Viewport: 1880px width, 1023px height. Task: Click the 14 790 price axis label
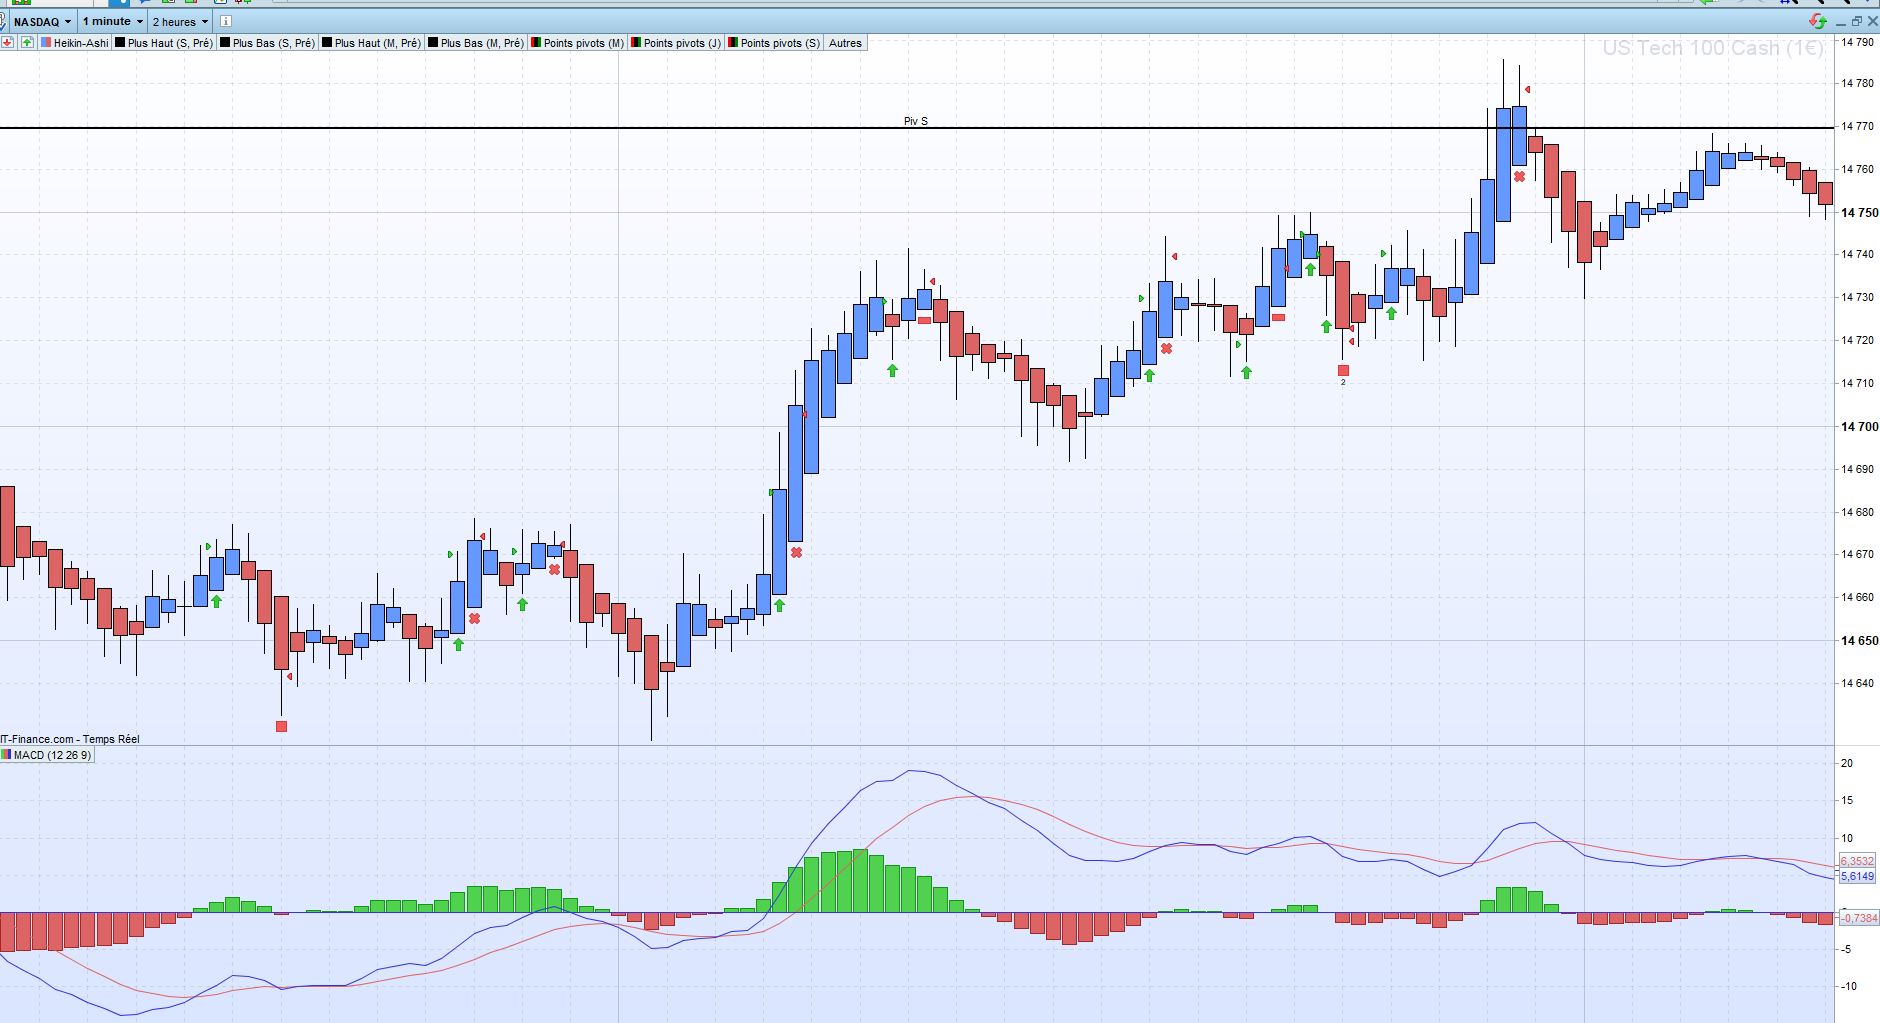[x=1857, y=42]
